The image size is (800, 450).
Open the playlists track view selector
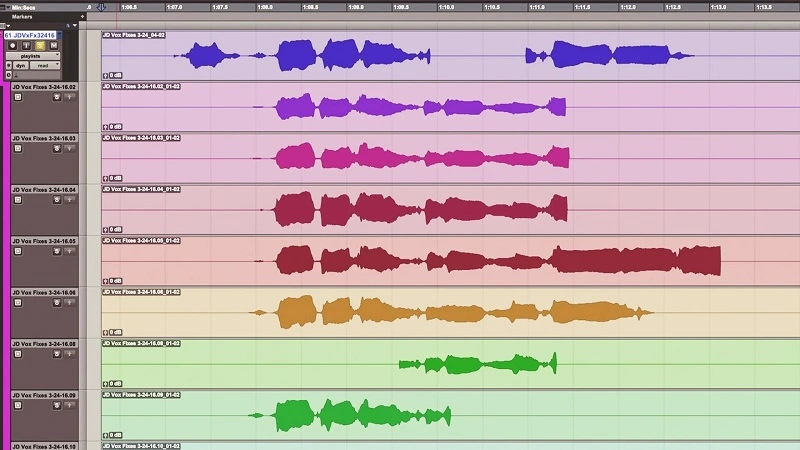pyautogui.click(x=31, y=56)
